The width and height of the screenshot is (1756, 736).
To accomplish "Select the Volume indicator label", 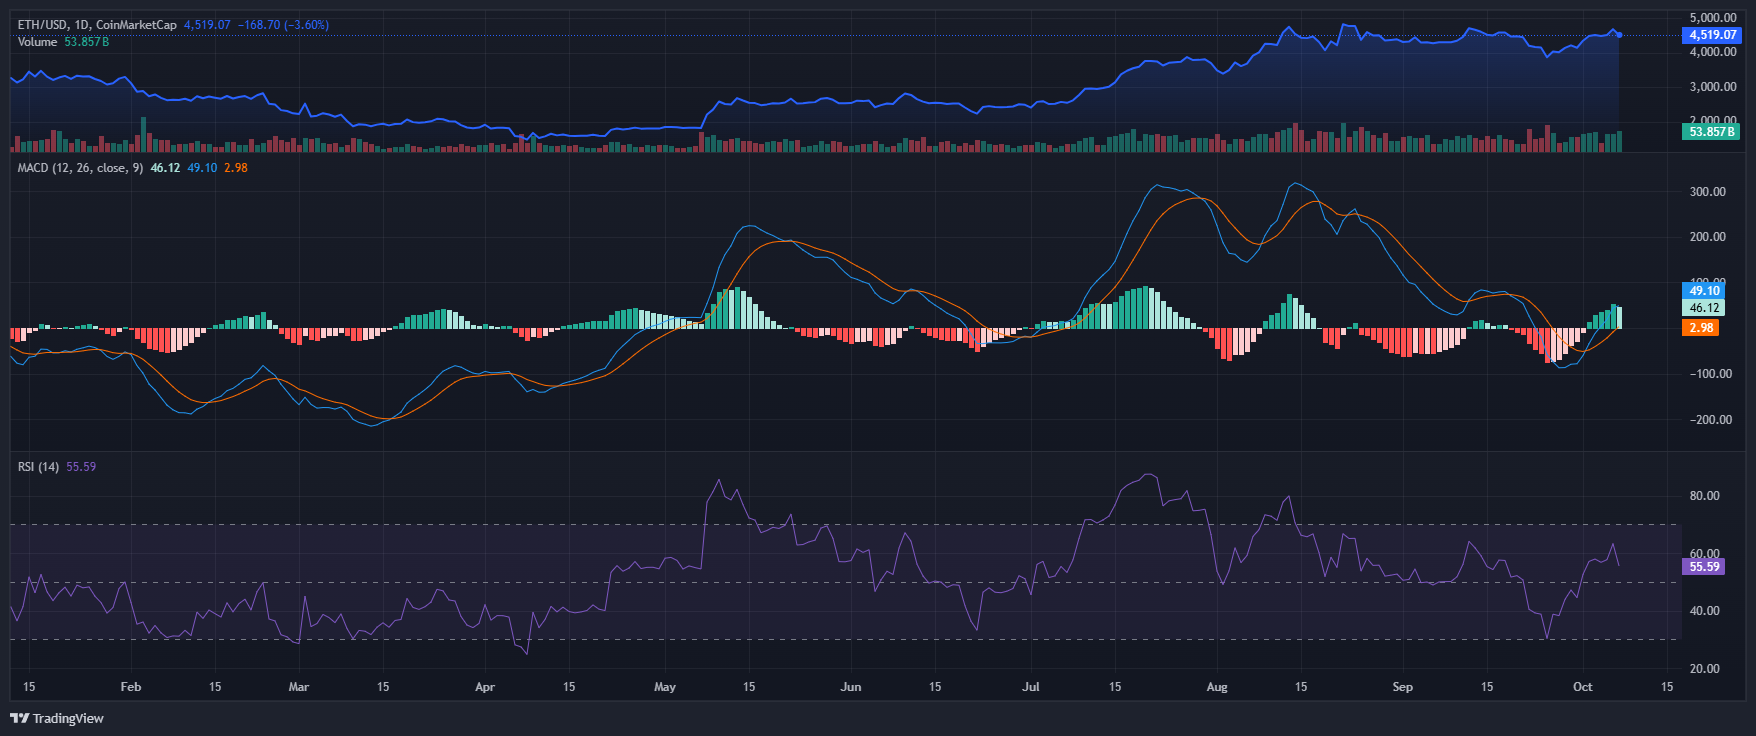I will click(x=37, y=42).
